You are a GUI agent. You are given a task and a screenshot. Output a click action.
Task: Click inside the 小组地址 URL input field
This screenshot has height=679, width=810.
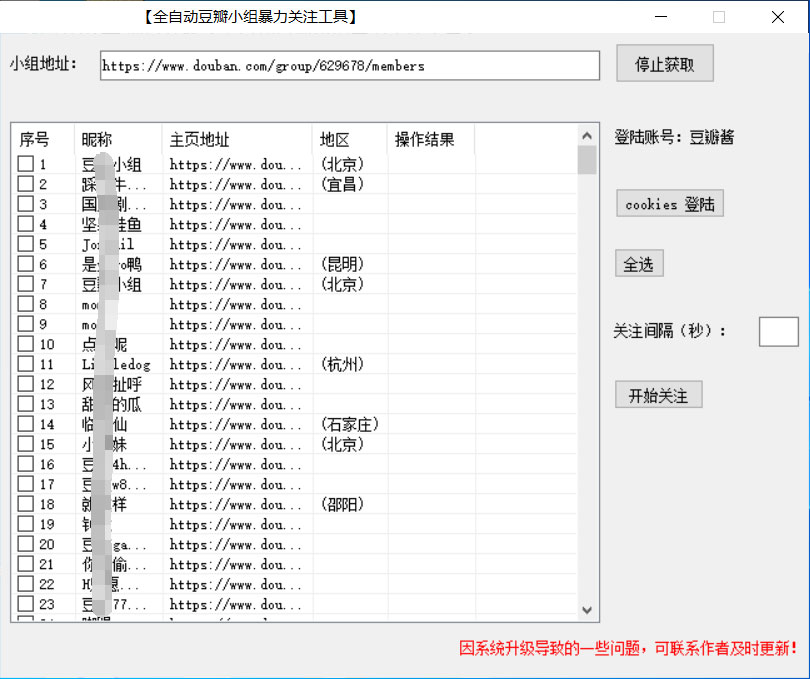[347, 65]
